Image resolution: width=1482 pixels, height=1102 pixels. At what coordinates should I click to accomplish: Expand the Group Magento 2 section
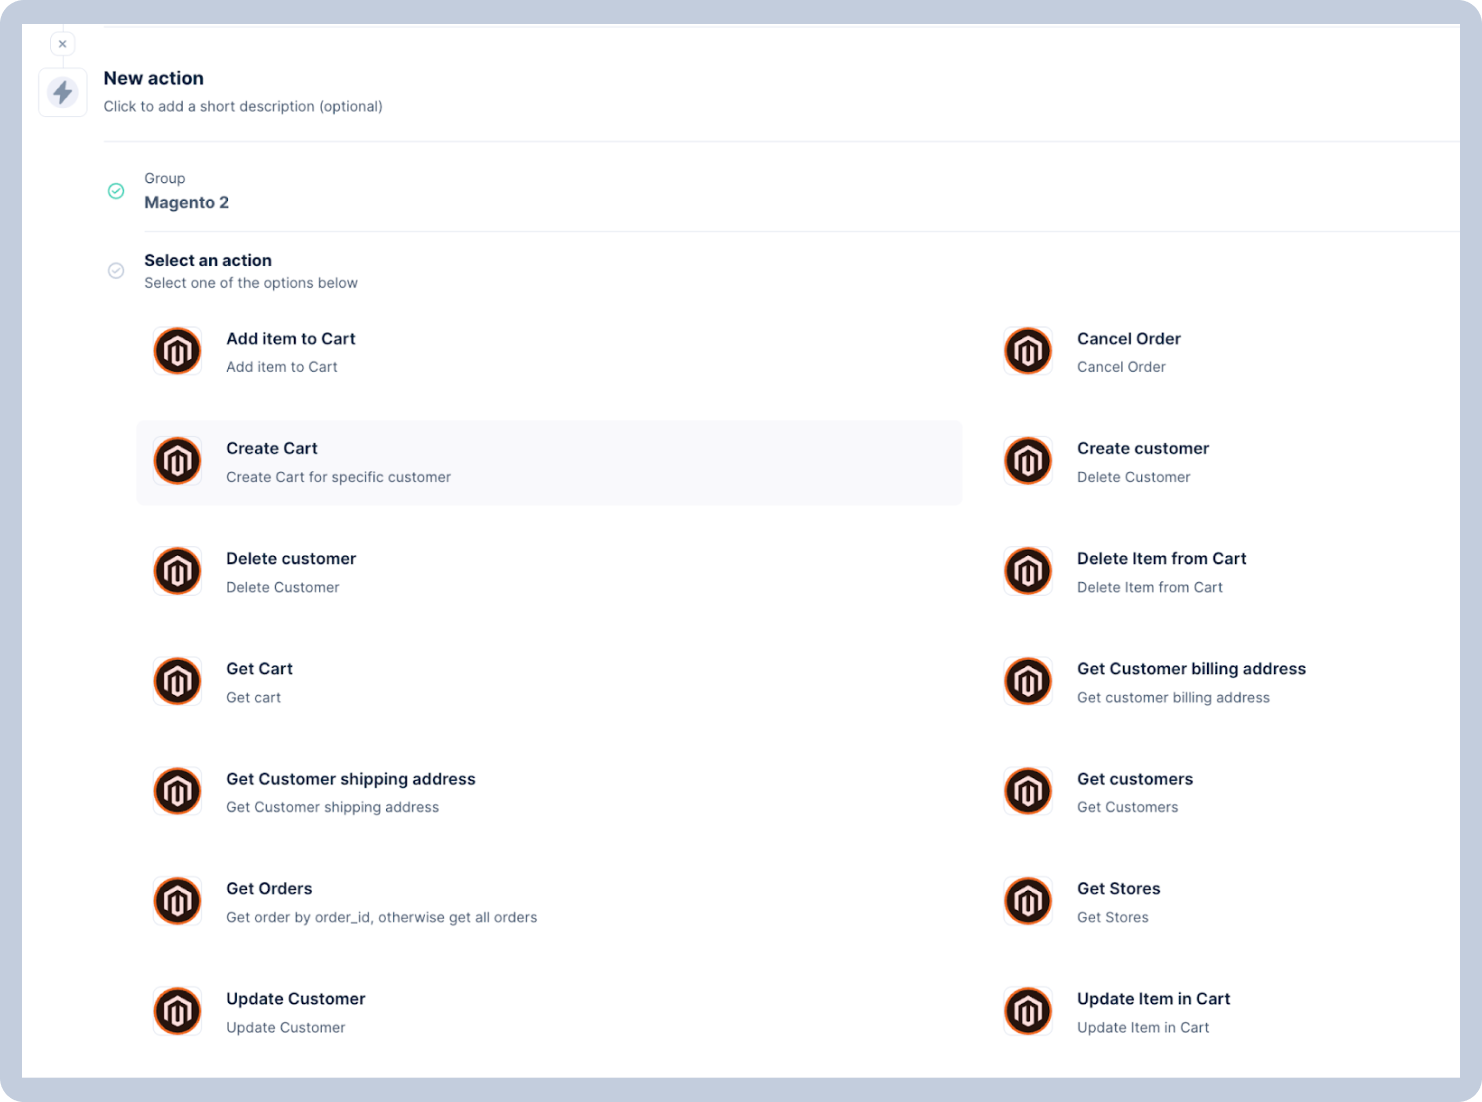(187, 202)
